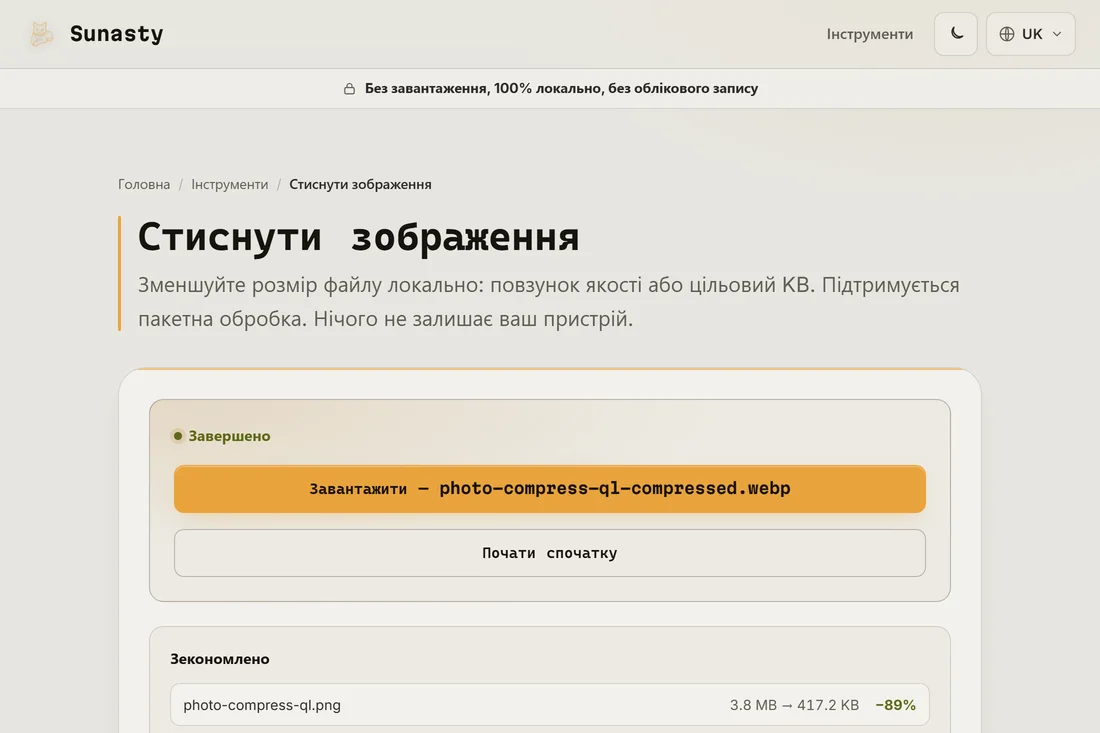The height and width of the screenshot is (733, 1100).
Task: Select the Стиснути зображення page heading
Action: coord(358,237)
